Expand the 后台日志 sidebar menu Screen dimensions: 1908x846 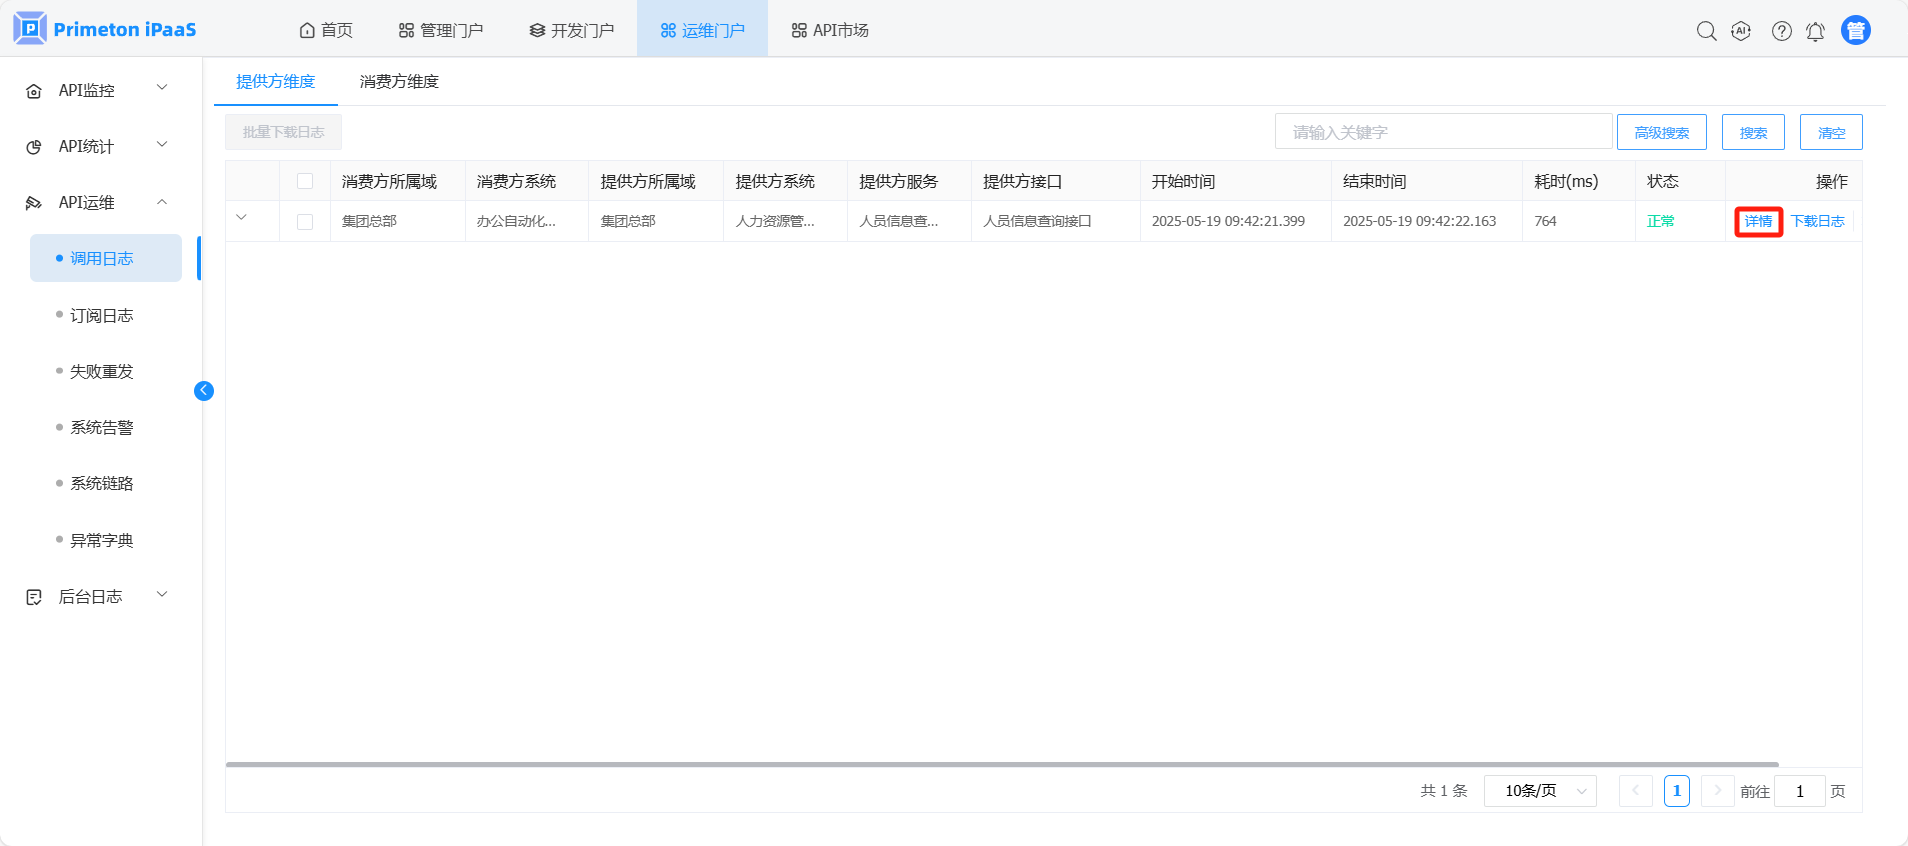(97, 596)
